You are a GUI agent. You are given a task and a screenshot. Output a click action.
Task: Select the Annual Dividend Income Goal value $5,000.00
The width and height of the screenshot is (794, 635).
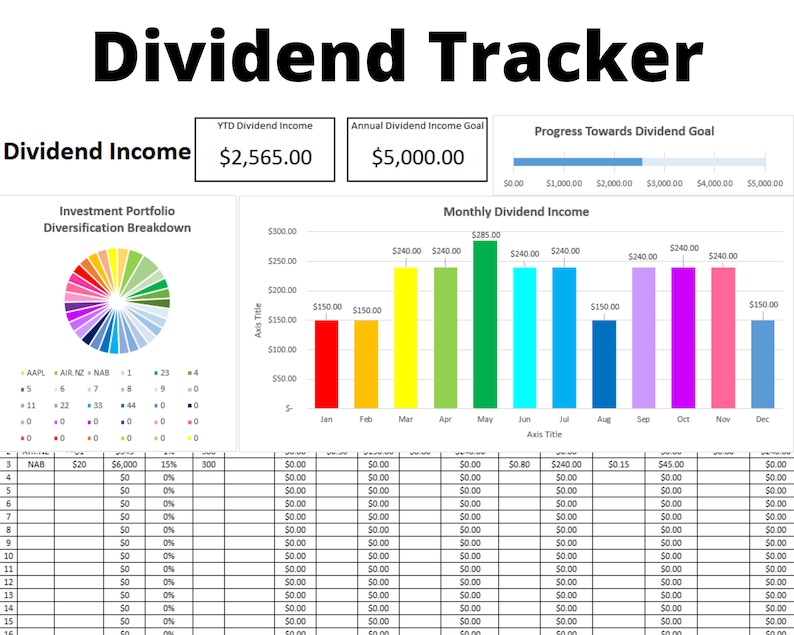(418, 157)
